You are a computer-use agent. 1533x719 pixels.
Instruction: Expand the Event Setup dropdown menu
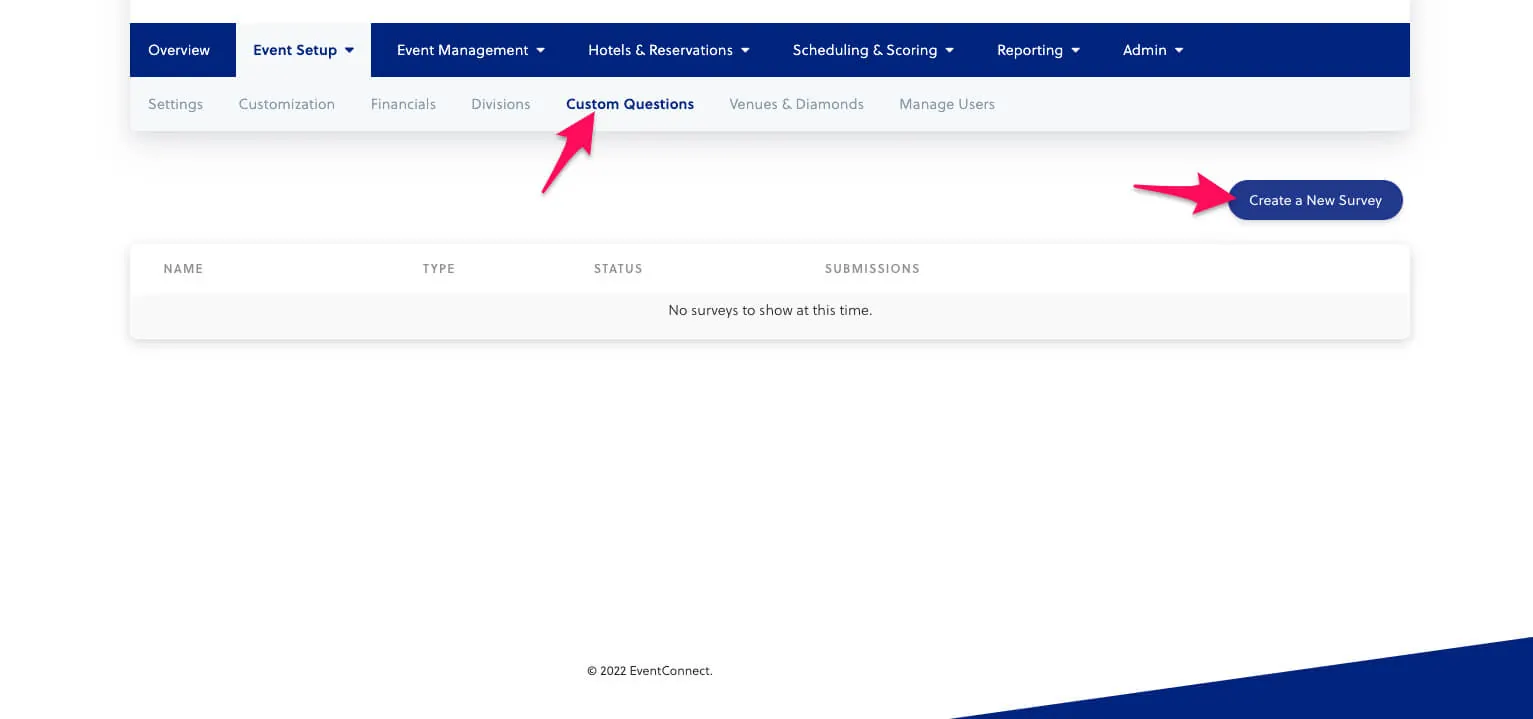303,50
